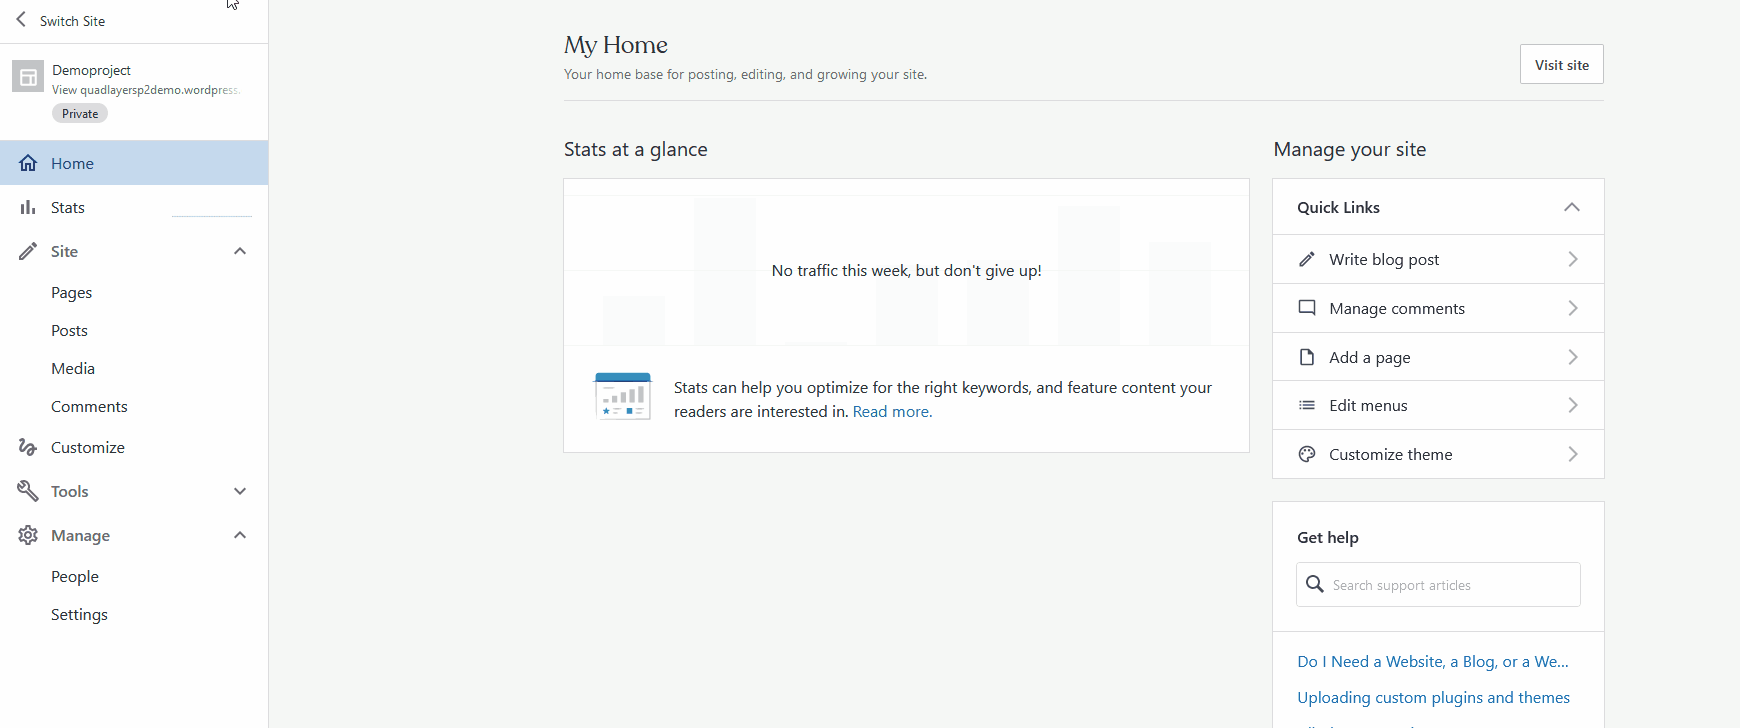Viewport: 1740px width, 728px height.
Task: Click the Customize theme palette icon
Action: (1307, 454)
